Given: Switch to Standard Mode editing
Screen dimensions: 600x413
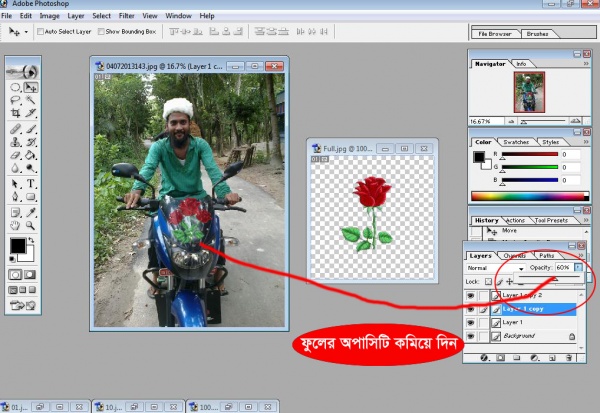Looking at the screenshot, I should 15,274.
